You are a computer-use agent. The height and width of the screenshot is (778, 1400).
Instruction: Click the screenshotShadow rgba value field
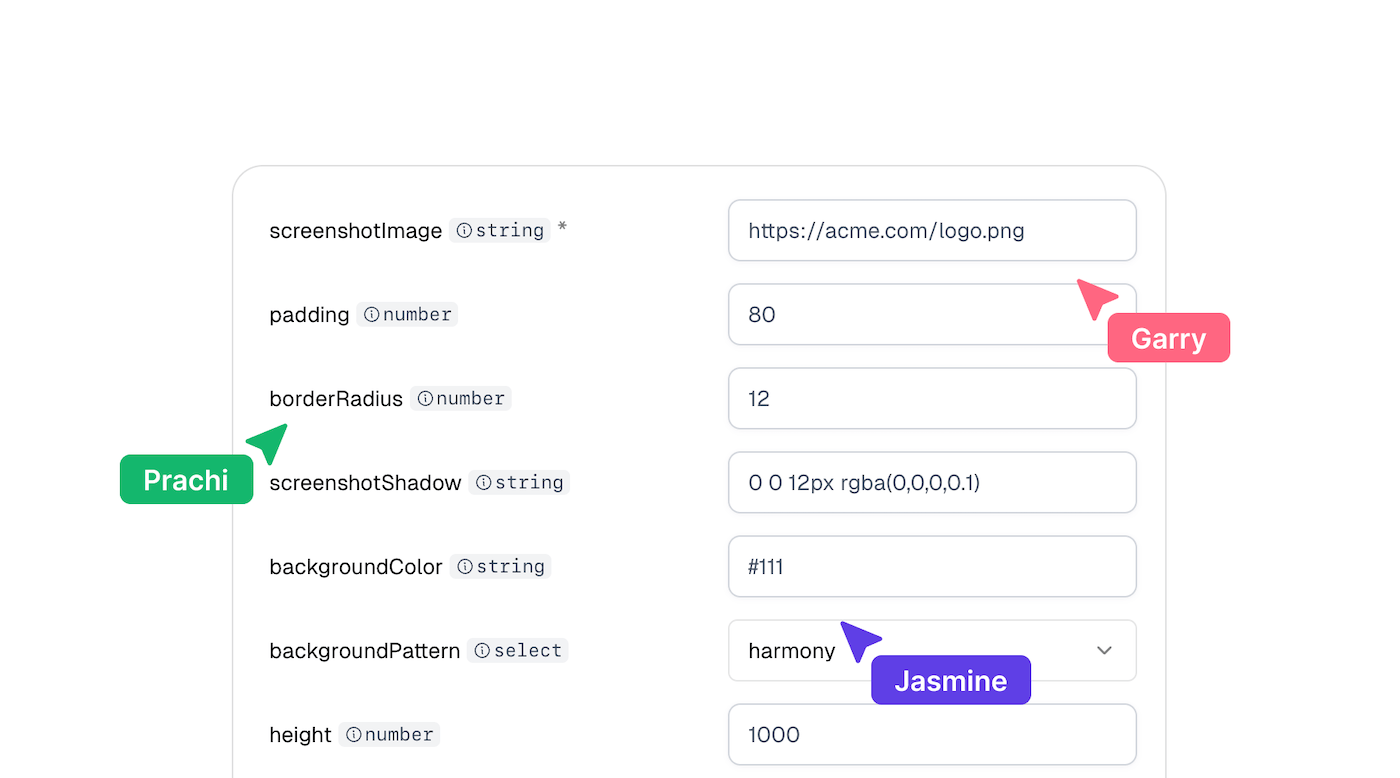pos(932,482)
